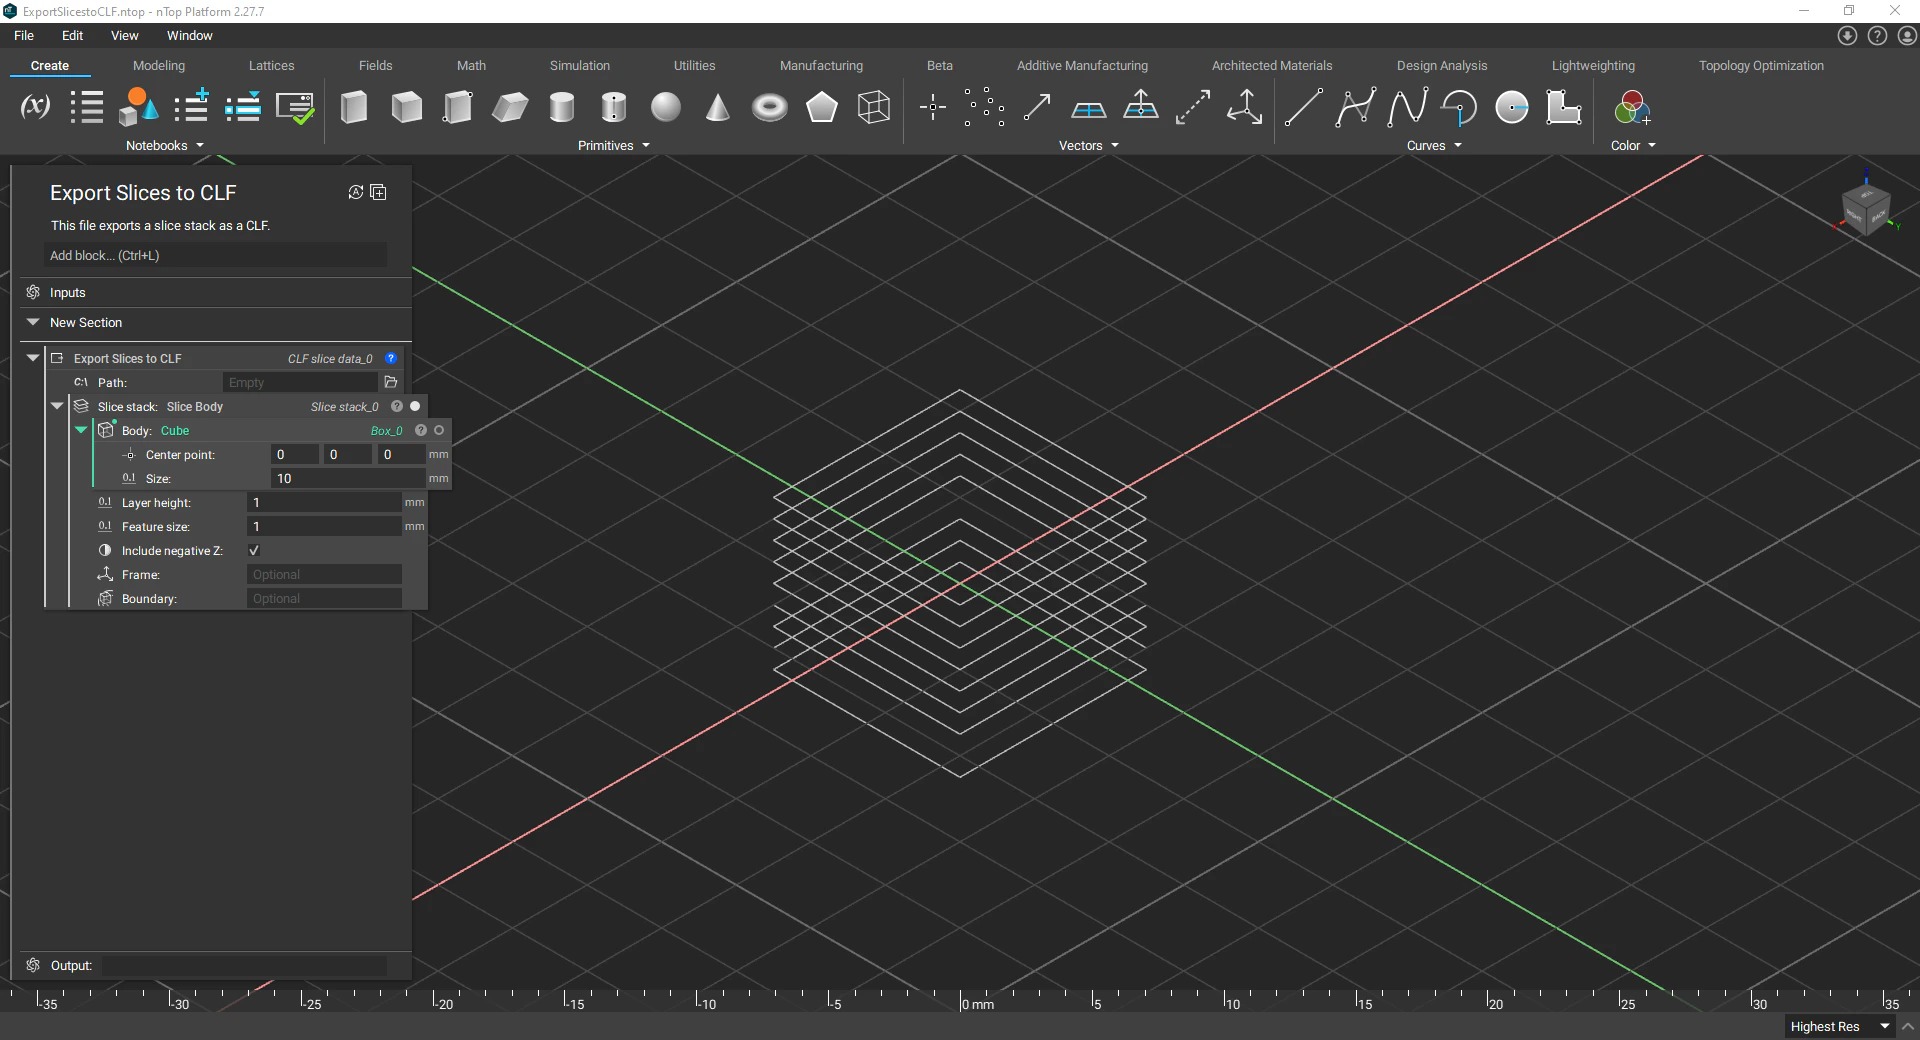Uncheck Include negative Z
This screenshot has width=1920, height=1040.
254,551
